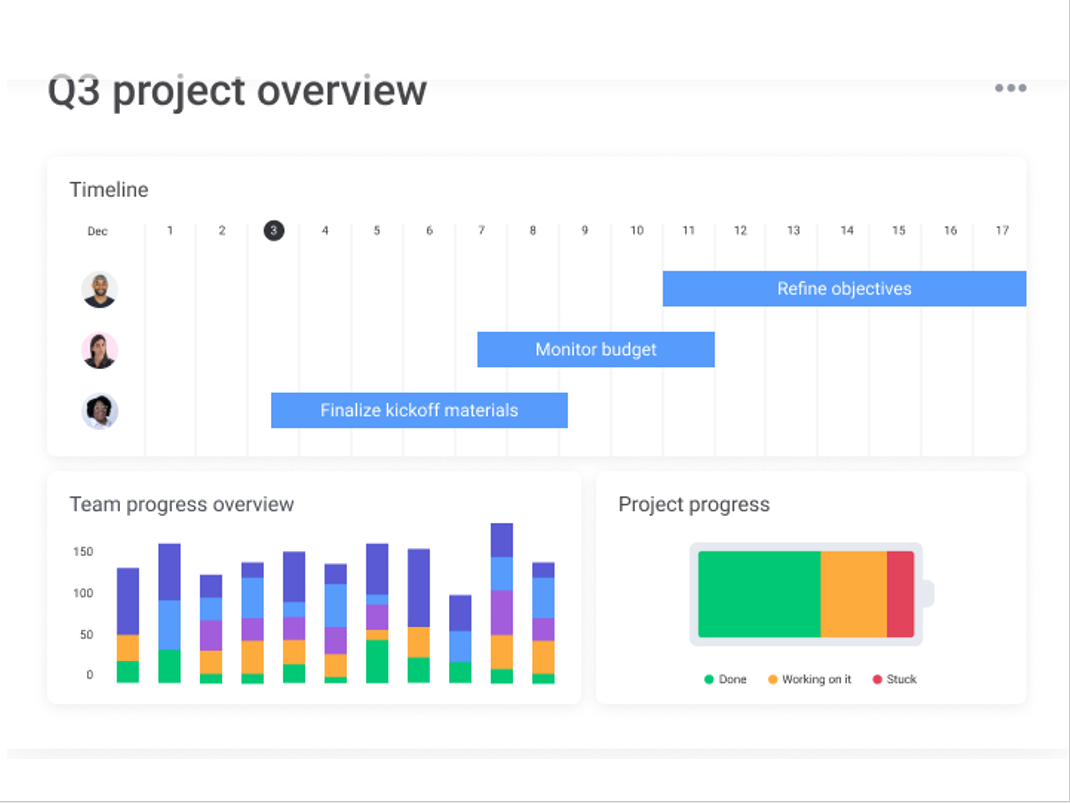Open the three-dot options menu
This screenshot has height=803, width=1070.
pos(1010,88)
